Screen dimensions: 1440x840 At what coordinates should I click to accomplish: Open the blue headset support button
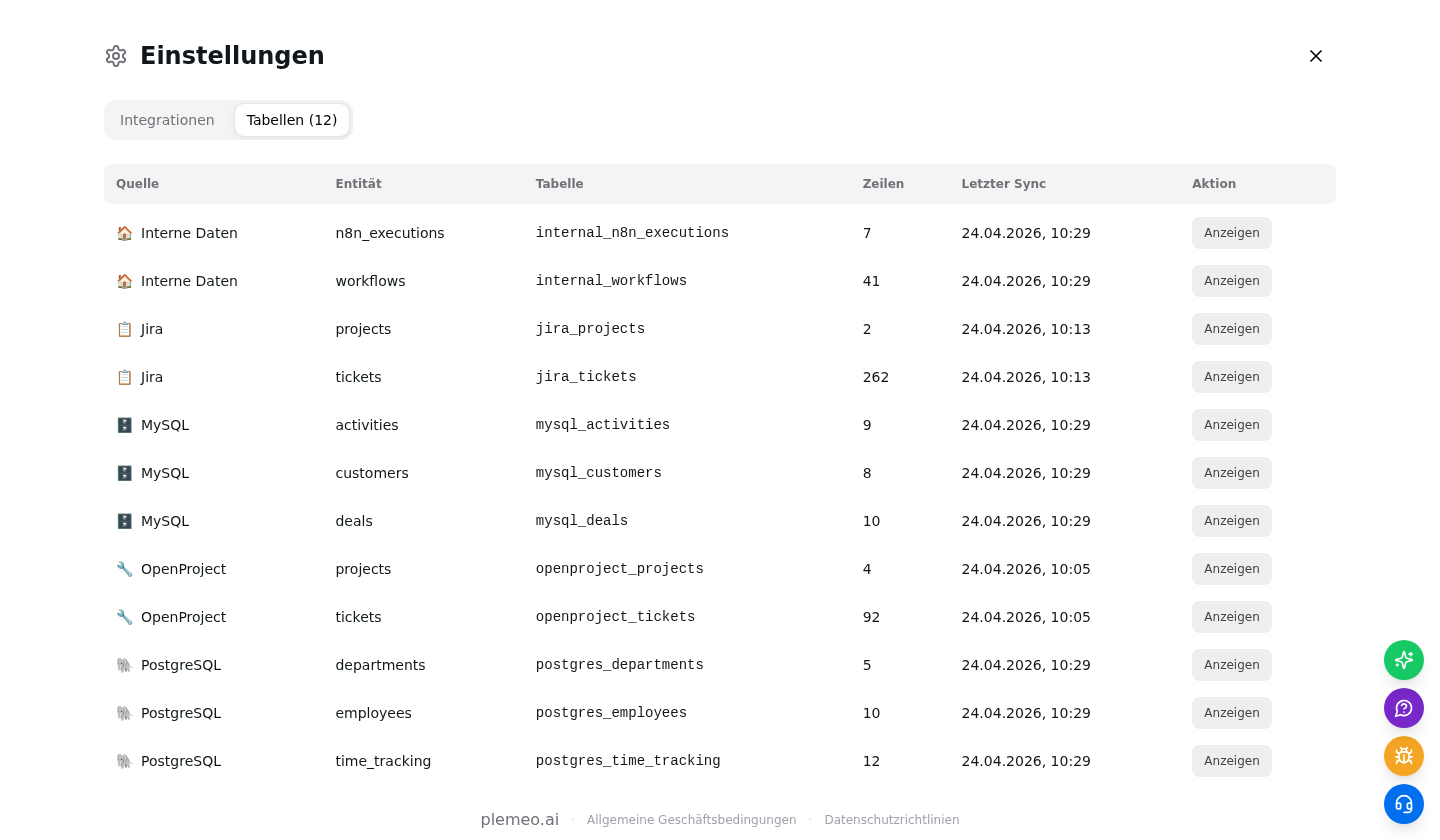[x=1404, y=804]
